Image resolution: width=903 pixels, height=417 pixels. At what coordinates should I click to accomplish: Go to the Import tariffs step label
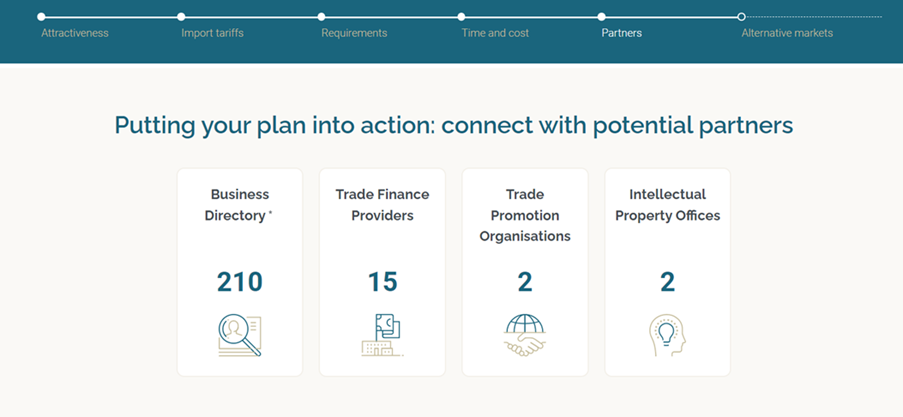213,33
